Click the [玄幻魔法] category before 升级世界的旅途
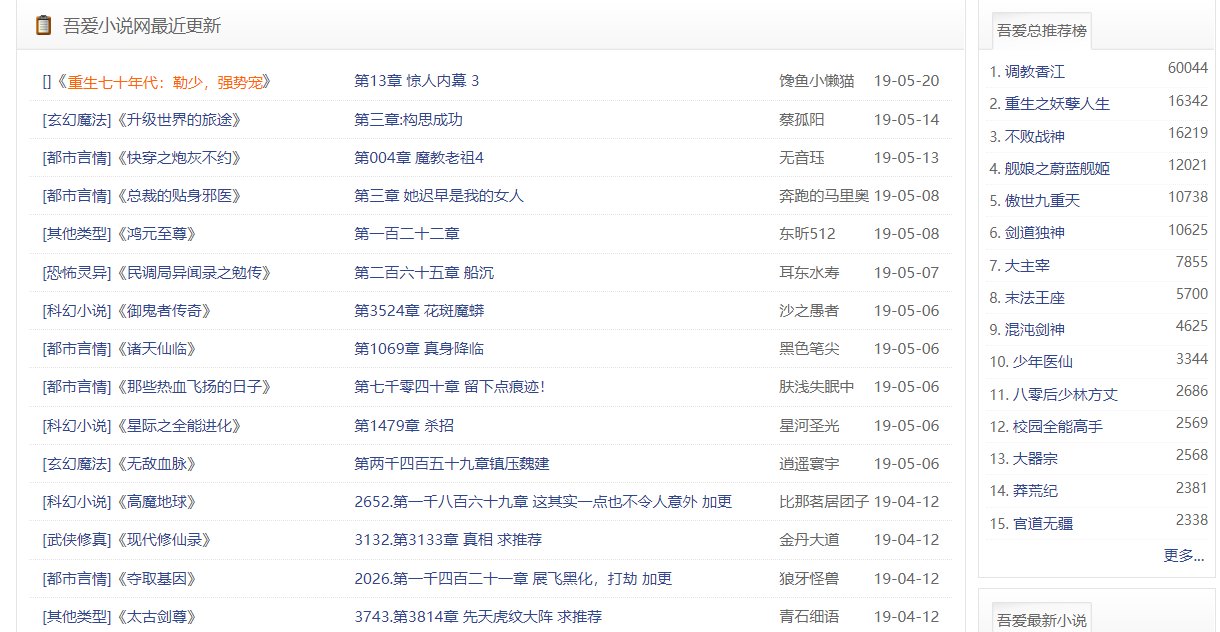Screen dimensions: 1220x632 (x=78, y=119)
